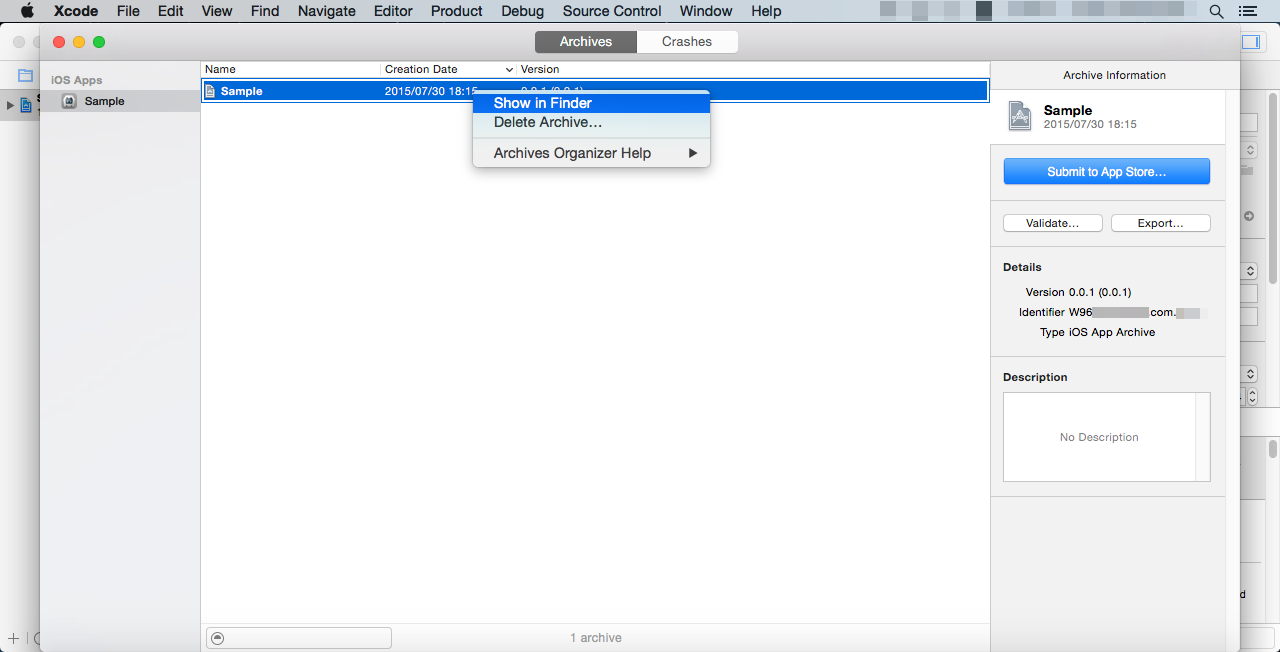This screenshot has width=1280, height=652.
Task: Open Spotlight search in menu bar
Action: [x=1216, y=11]
